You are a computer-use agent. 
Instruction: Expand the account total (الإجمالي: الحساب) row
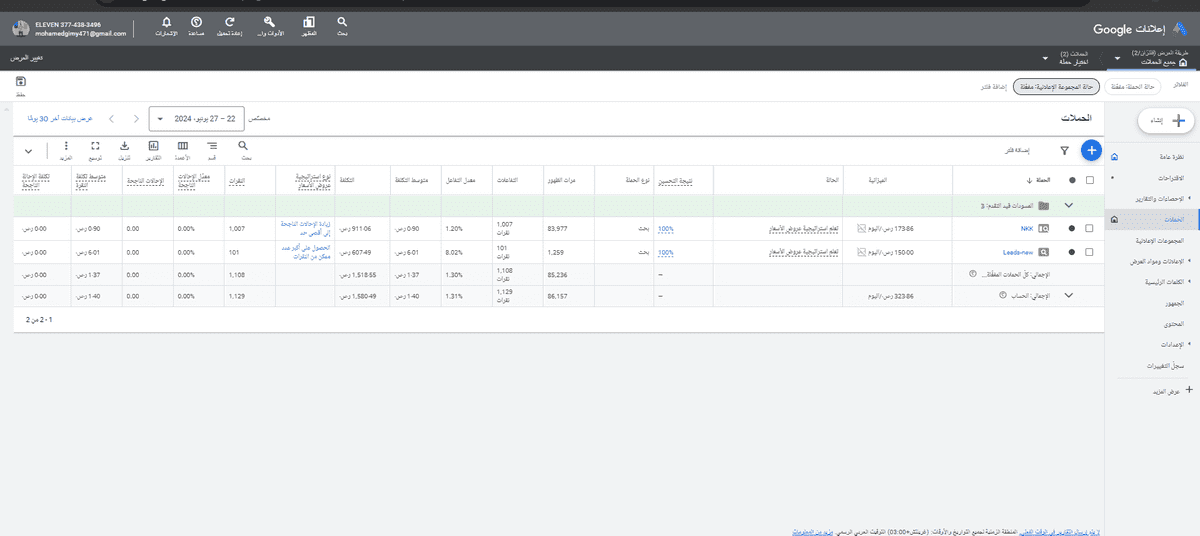1068,295
